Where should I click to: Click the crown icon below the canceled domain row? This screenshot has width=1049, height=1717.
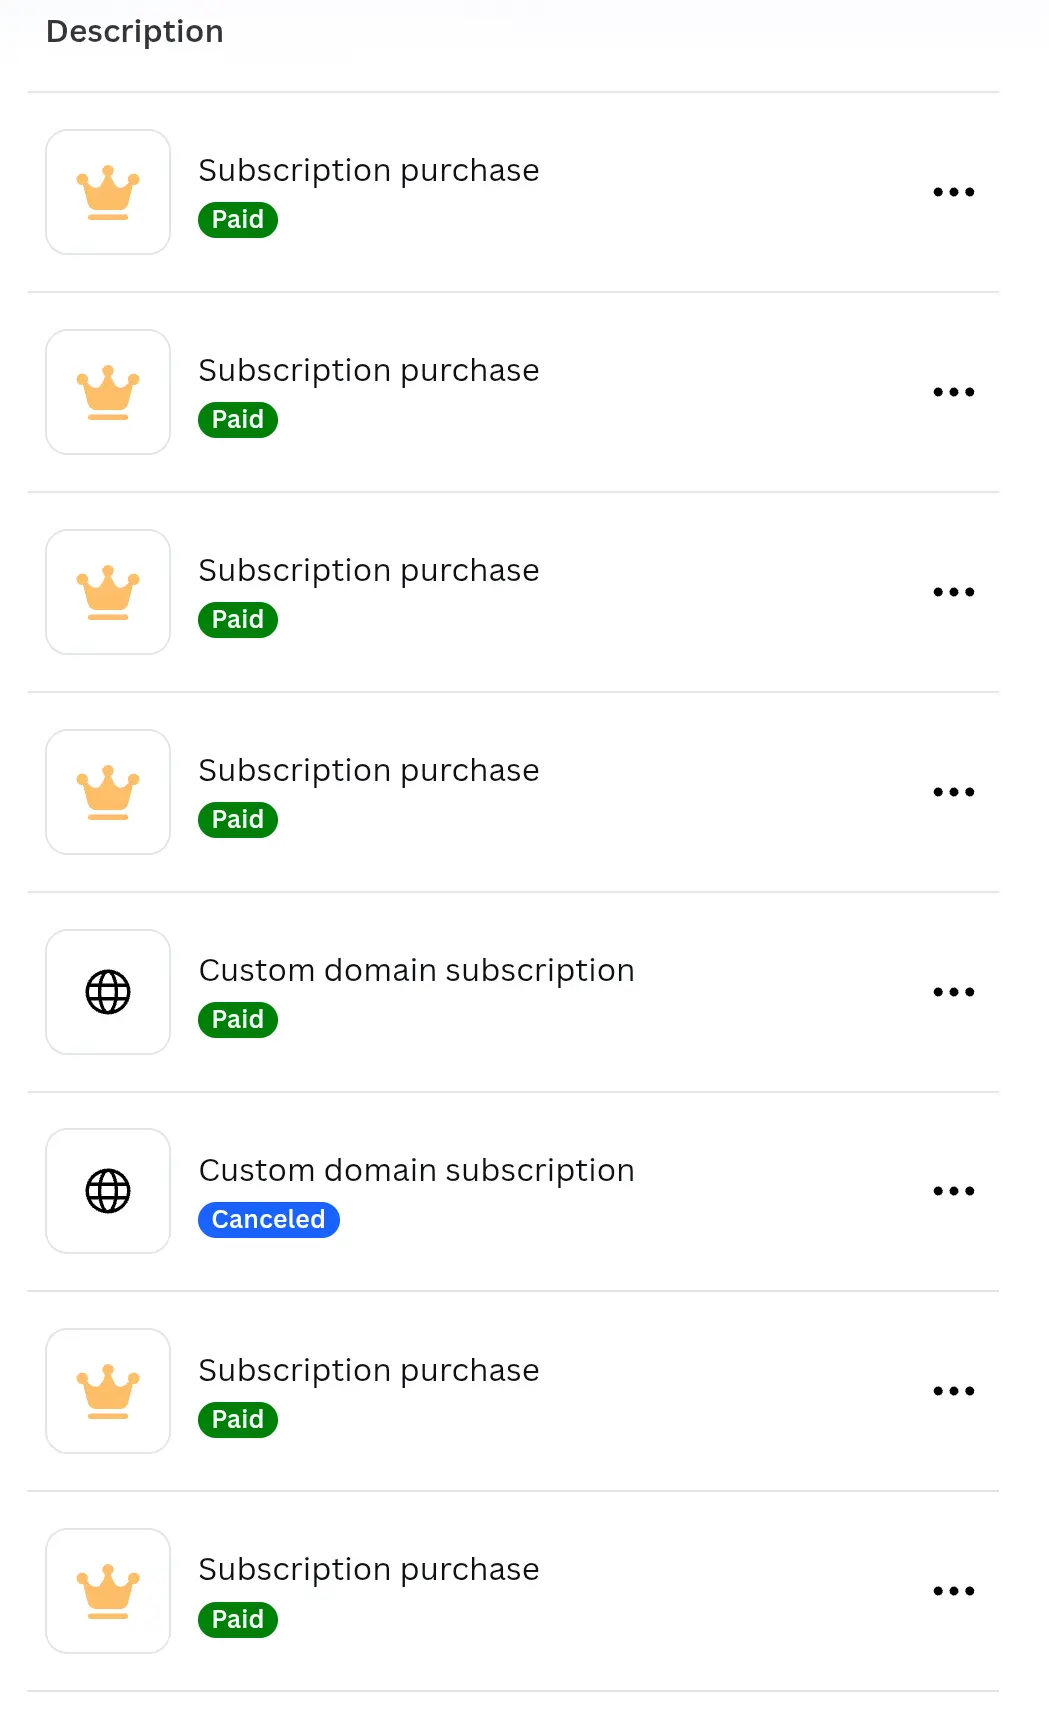point(108,1391)
